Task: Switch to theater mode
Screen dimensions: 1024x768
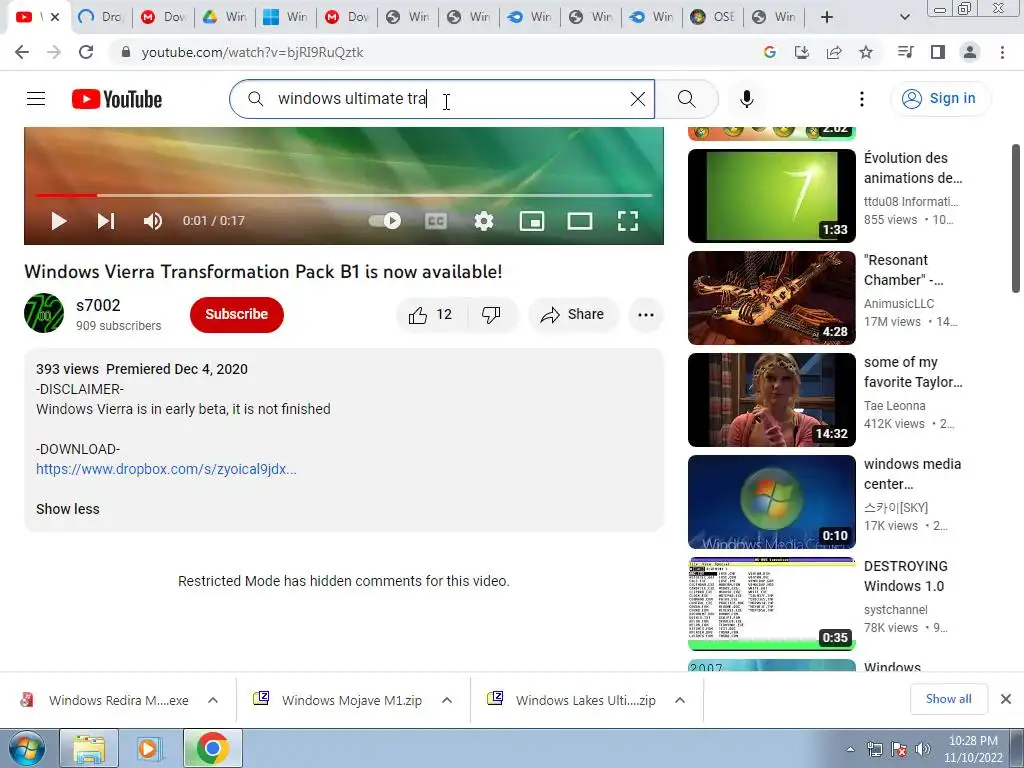Action: (x=580, y=221)
